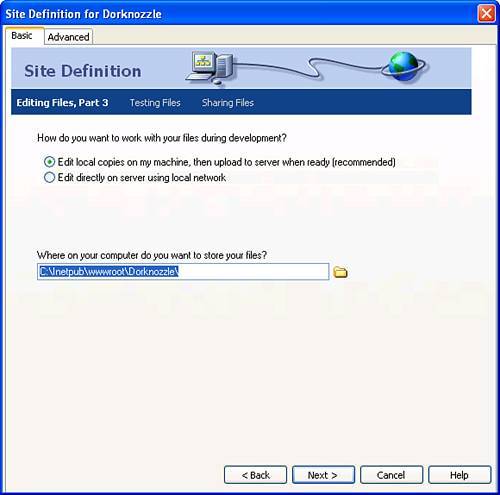Click the development files question text

pyautogui.click(x=162, y=138)
